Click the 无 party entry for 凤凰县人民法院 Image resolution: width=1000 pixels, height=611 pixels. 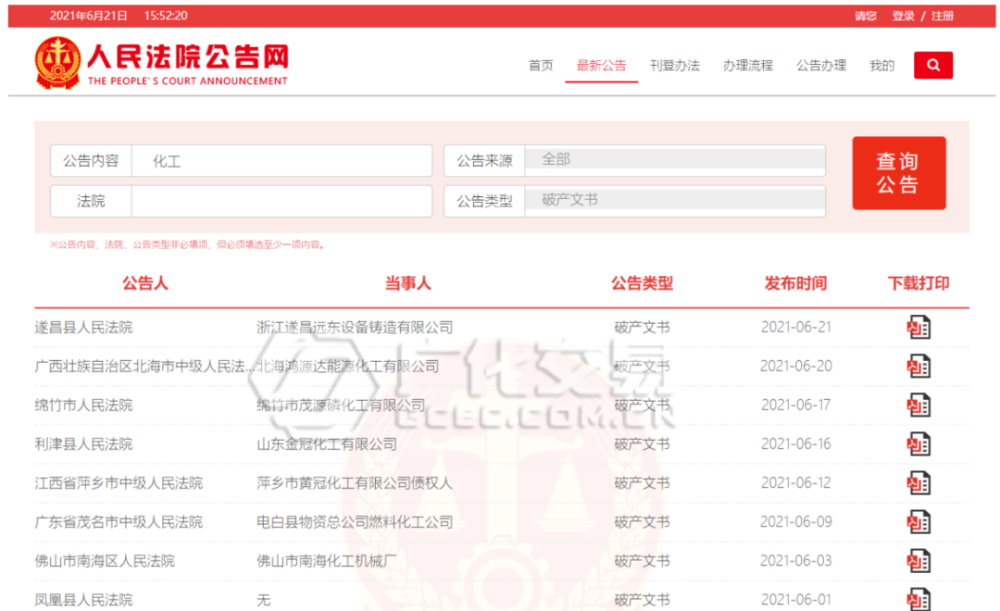263,600
